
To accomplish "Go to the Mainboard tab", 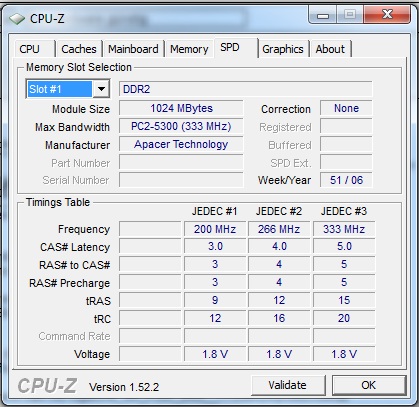I will coord(133,49).
